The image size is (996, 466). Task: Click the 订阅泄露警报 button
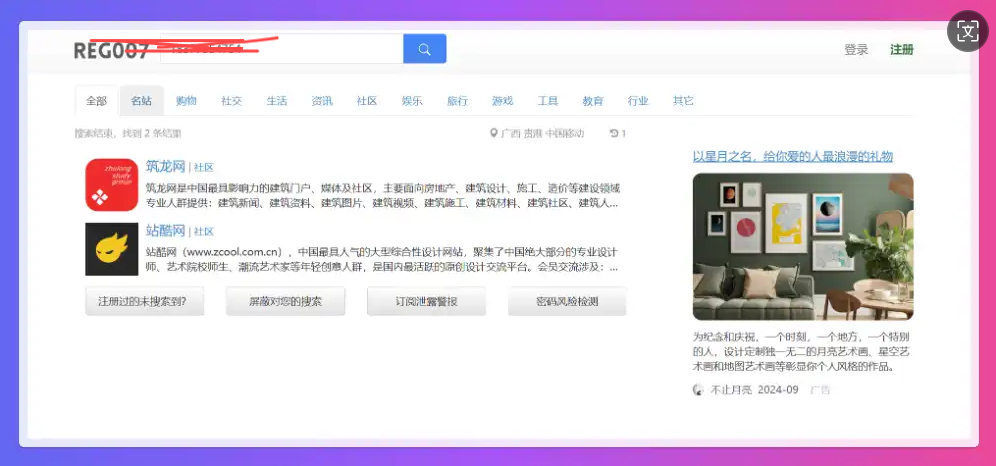pyautogui.click(x=426, y=301)
